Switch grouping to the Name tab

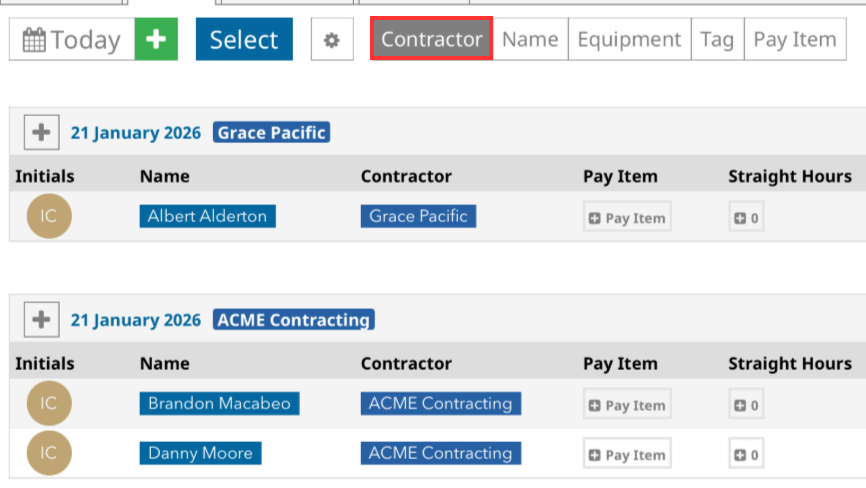[x=530, y=40]
